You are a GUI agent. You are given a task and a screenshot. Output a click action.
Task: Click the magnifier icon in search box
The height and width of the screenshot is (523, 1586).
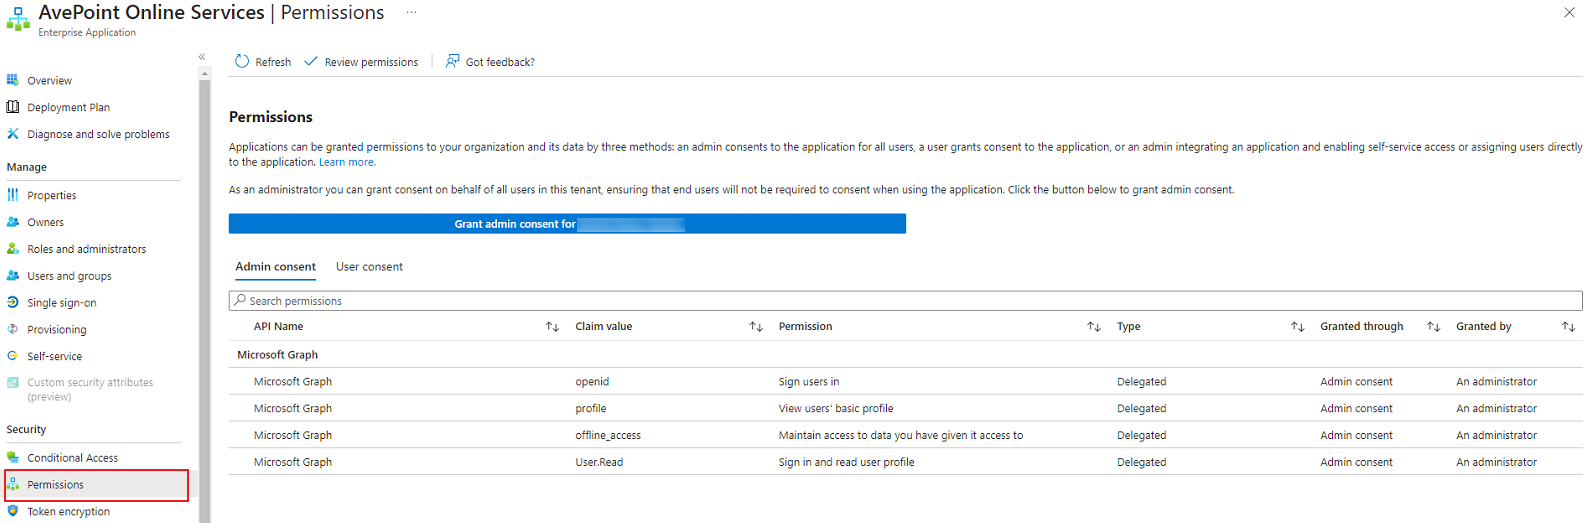pos(240,300)
